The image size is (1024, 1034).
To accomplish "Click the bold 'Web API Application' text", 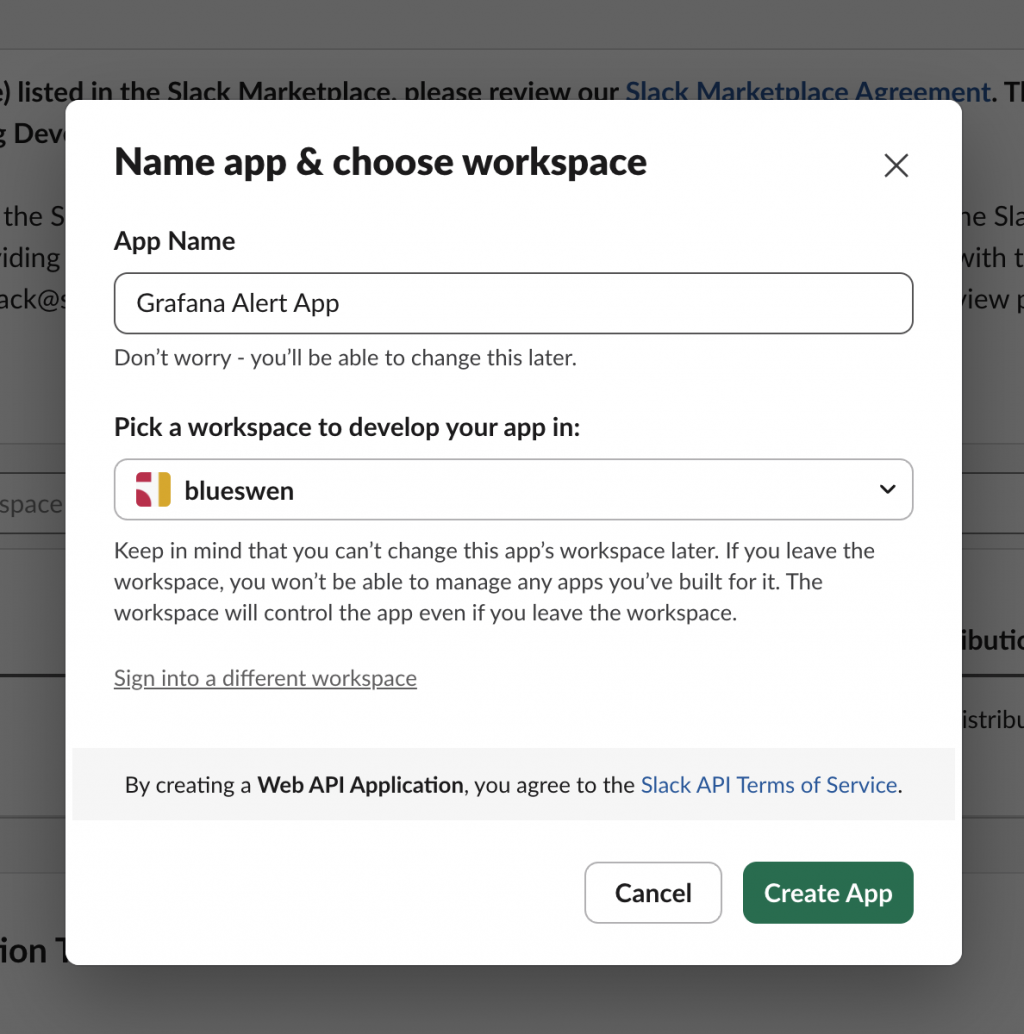I will 360,785.
